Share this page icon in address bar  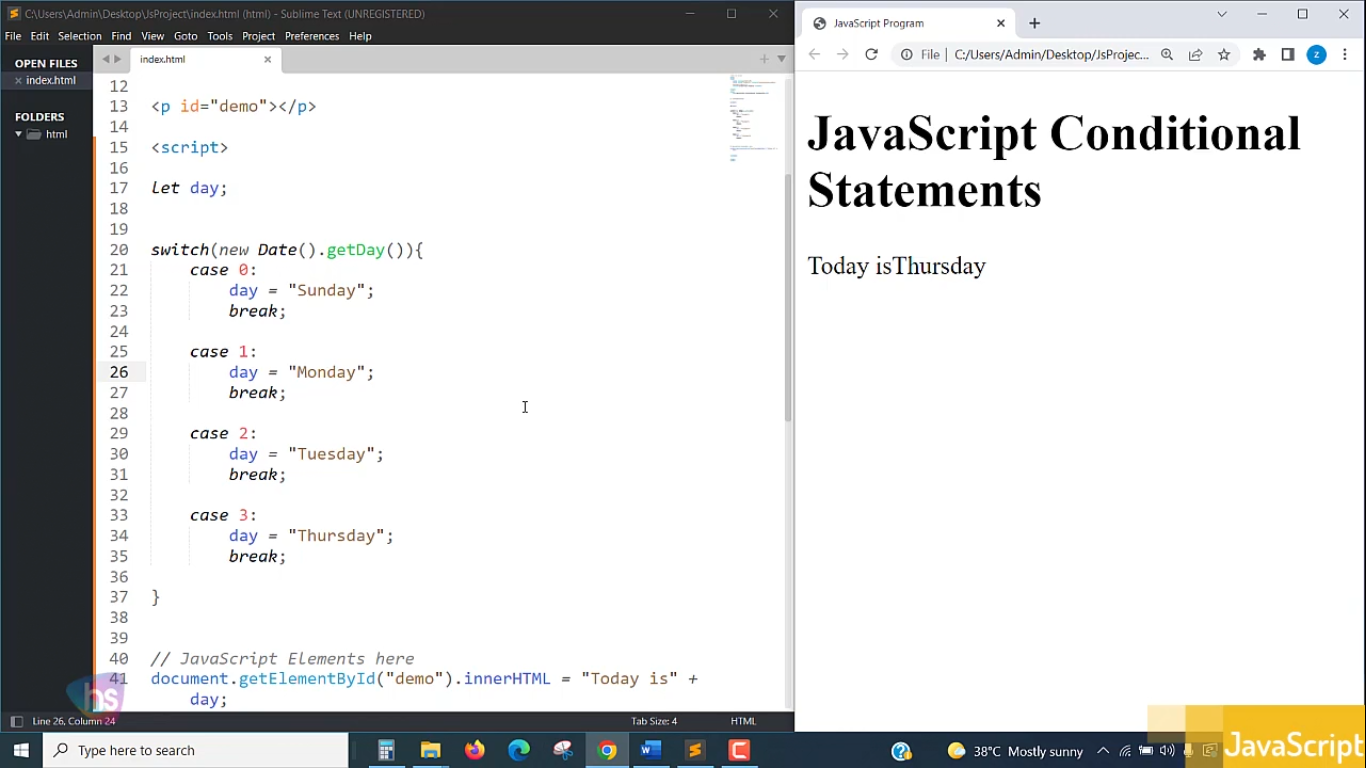pos(1195,55)
